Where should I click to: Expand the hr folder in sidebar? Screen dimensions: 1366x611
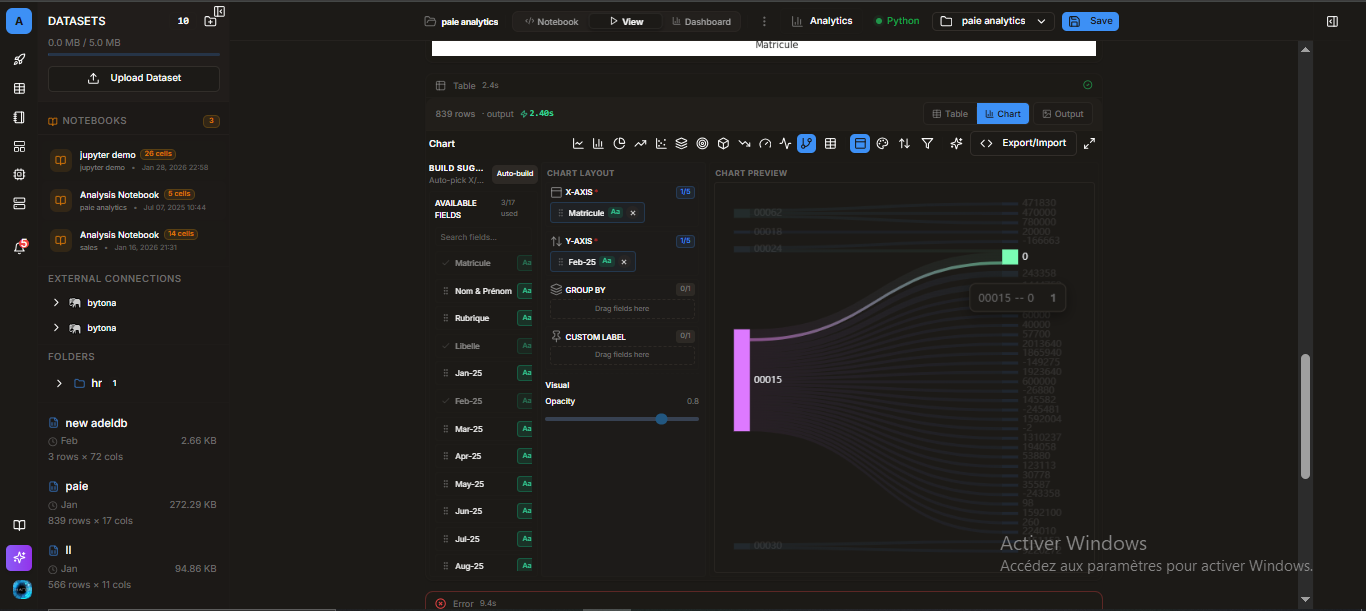[58, 382]
